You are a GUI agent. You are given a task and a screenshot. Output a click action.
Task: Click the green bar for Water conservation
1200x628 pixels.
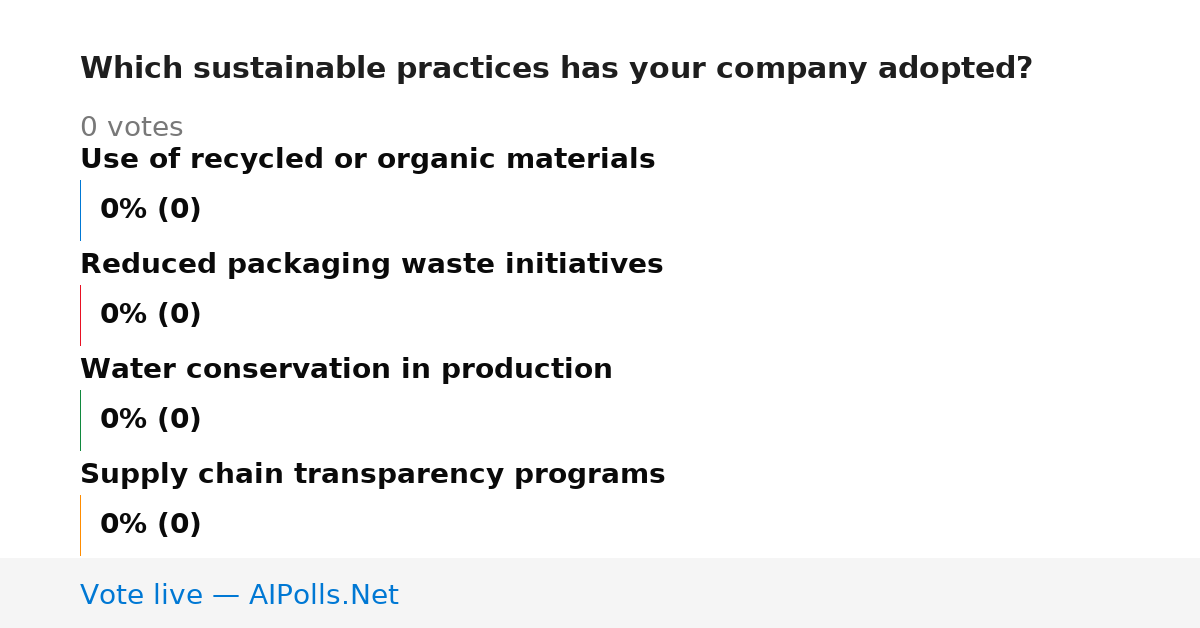click(80, 420)
